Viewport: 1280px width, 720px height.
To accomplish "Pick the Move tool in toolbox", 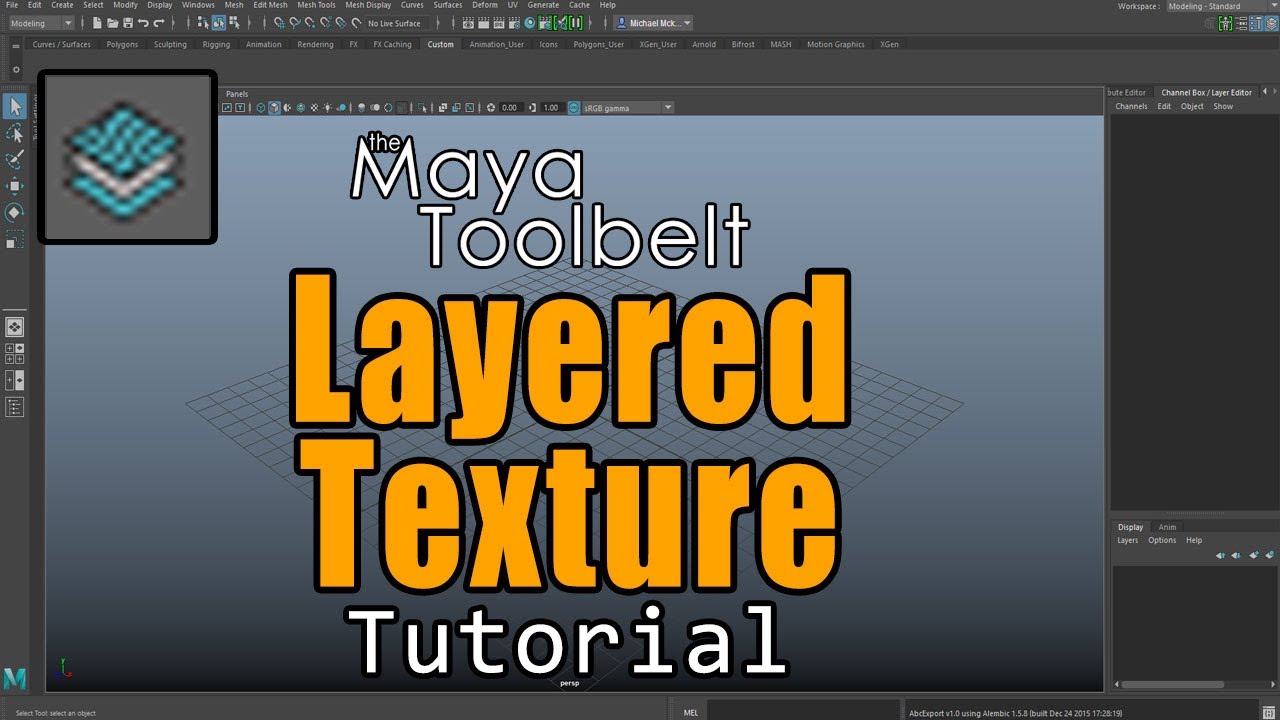I will [15, 186].
